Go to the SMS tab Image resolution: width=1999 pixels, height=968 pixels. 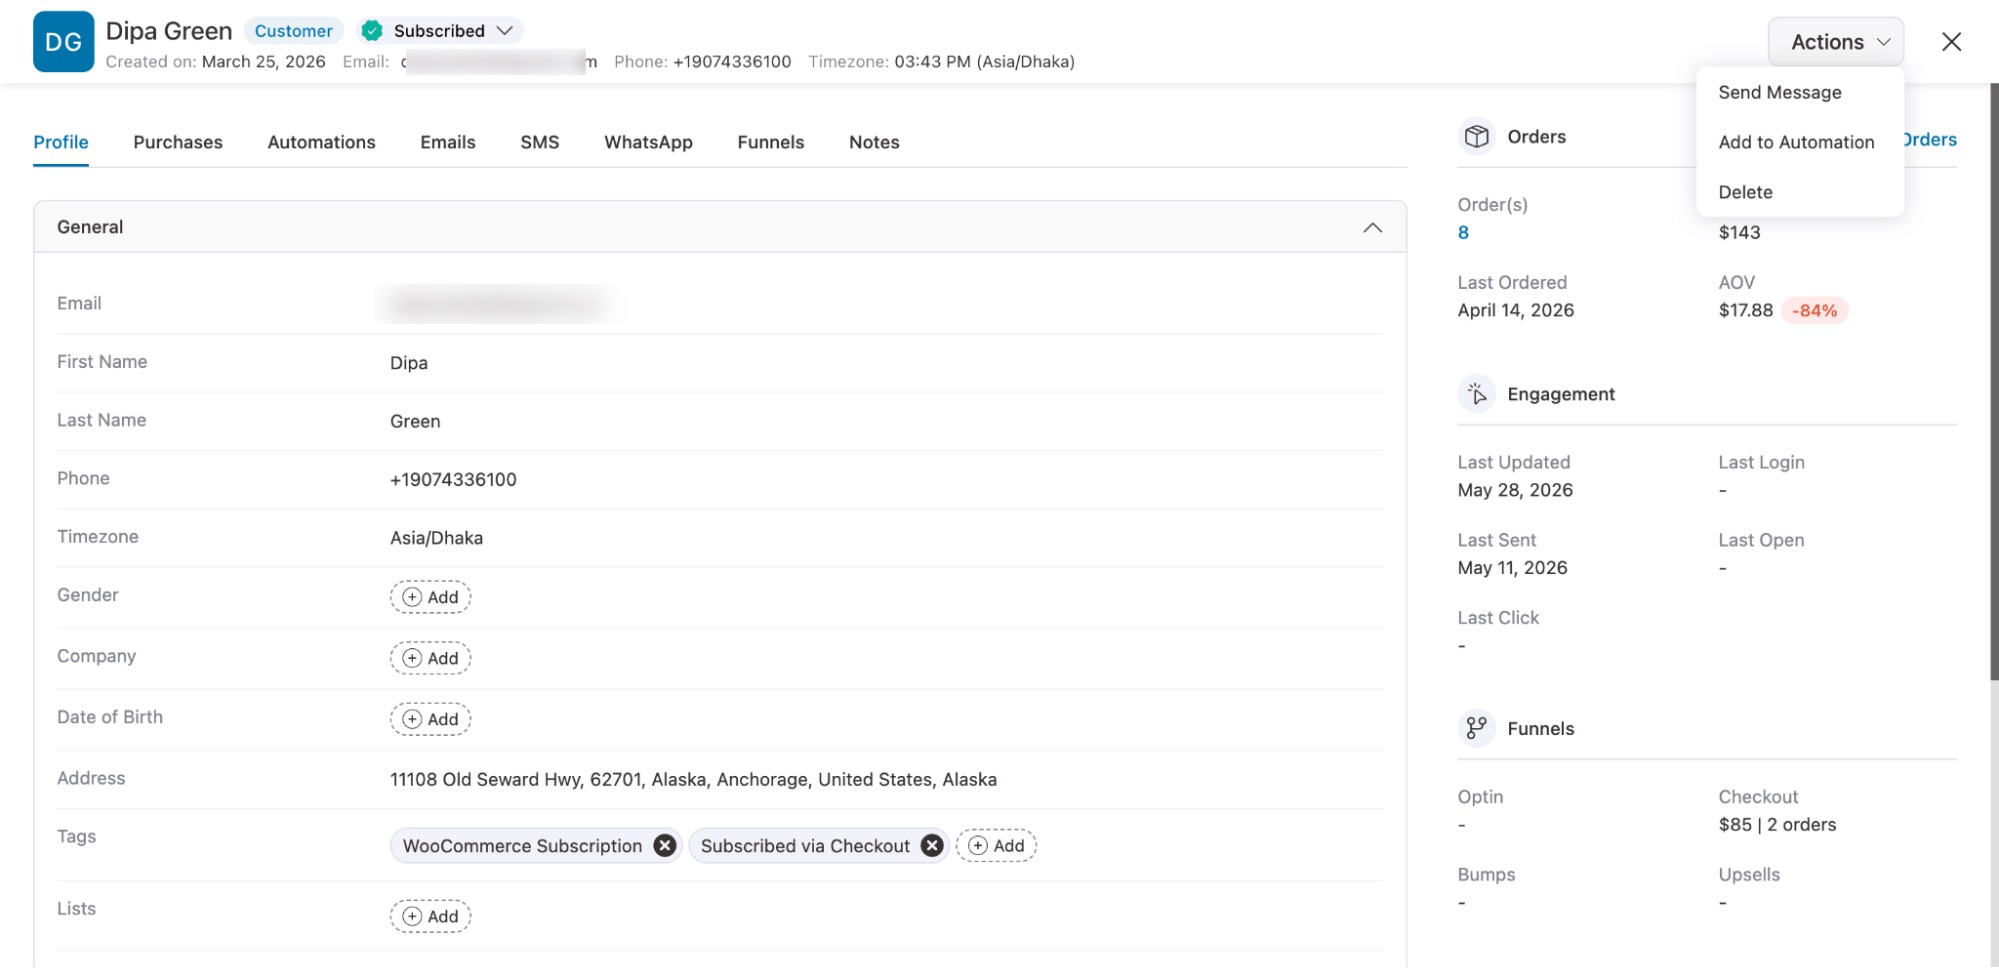click(539, 142)
